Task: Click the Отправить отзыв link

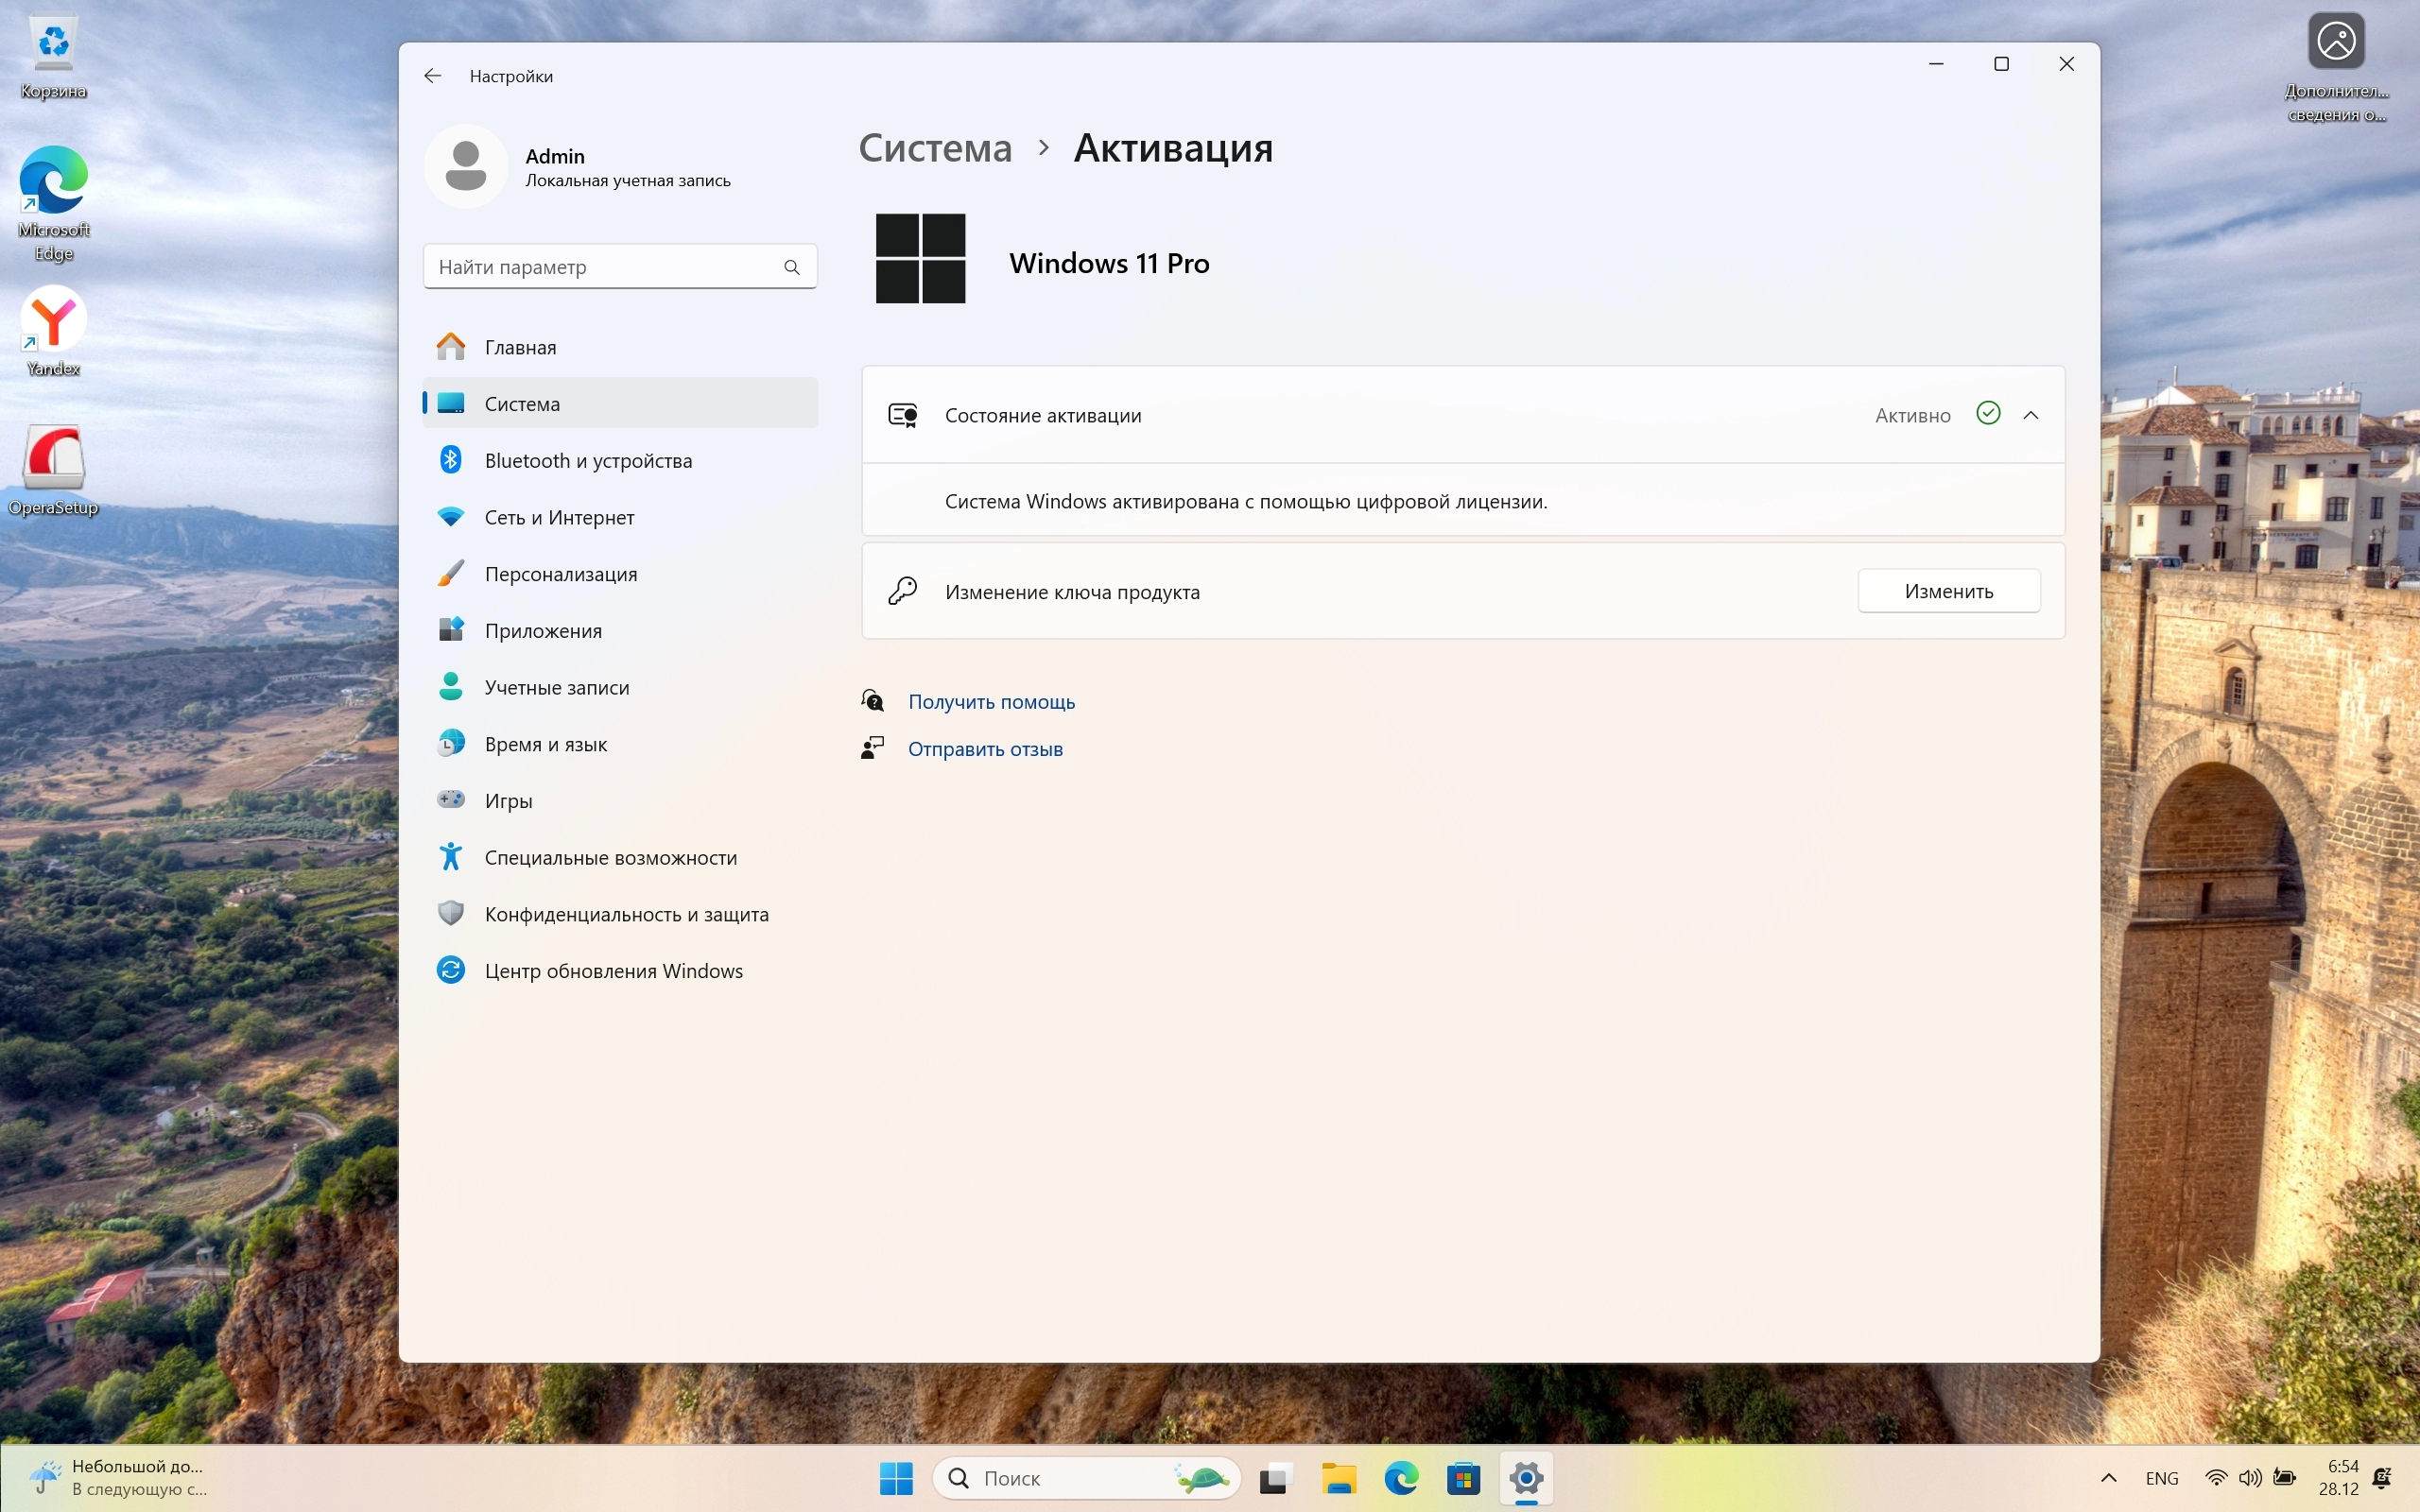Action: [985, 749]
